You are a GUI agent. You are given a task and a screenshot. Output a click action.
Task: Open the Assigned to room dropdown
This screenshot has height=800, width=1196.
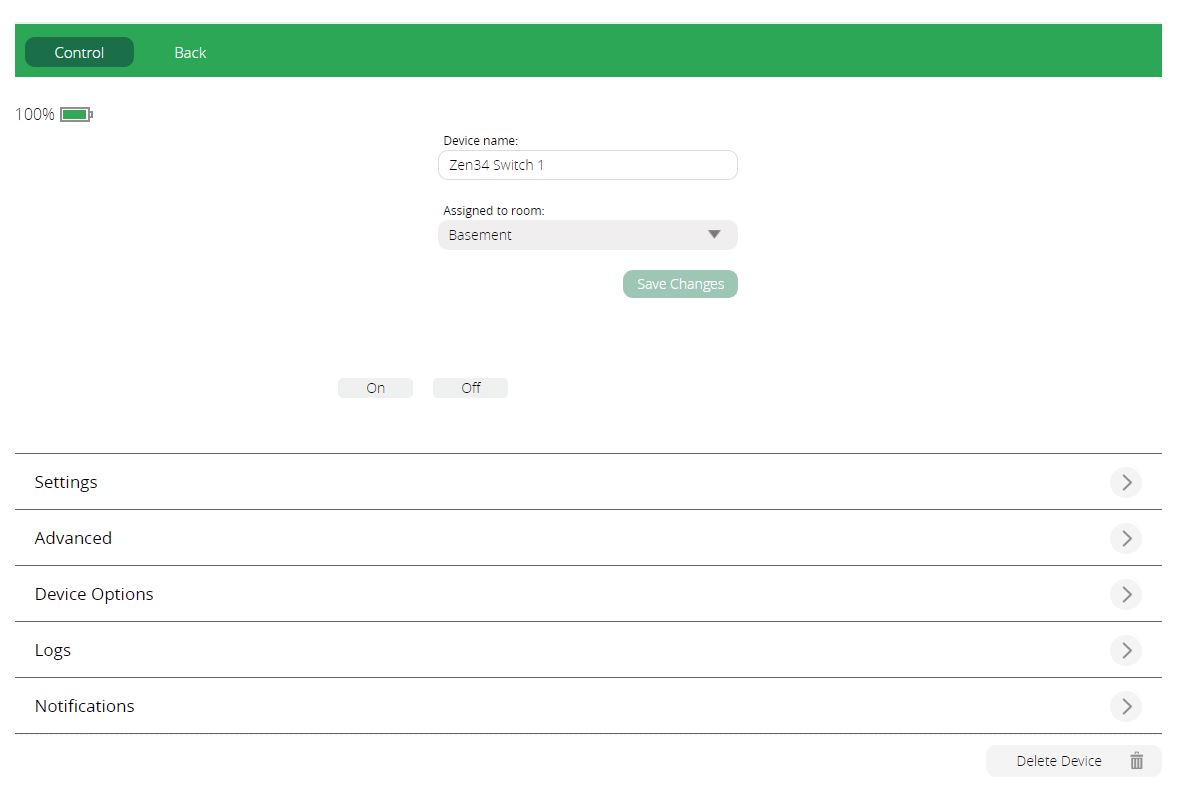587,235
